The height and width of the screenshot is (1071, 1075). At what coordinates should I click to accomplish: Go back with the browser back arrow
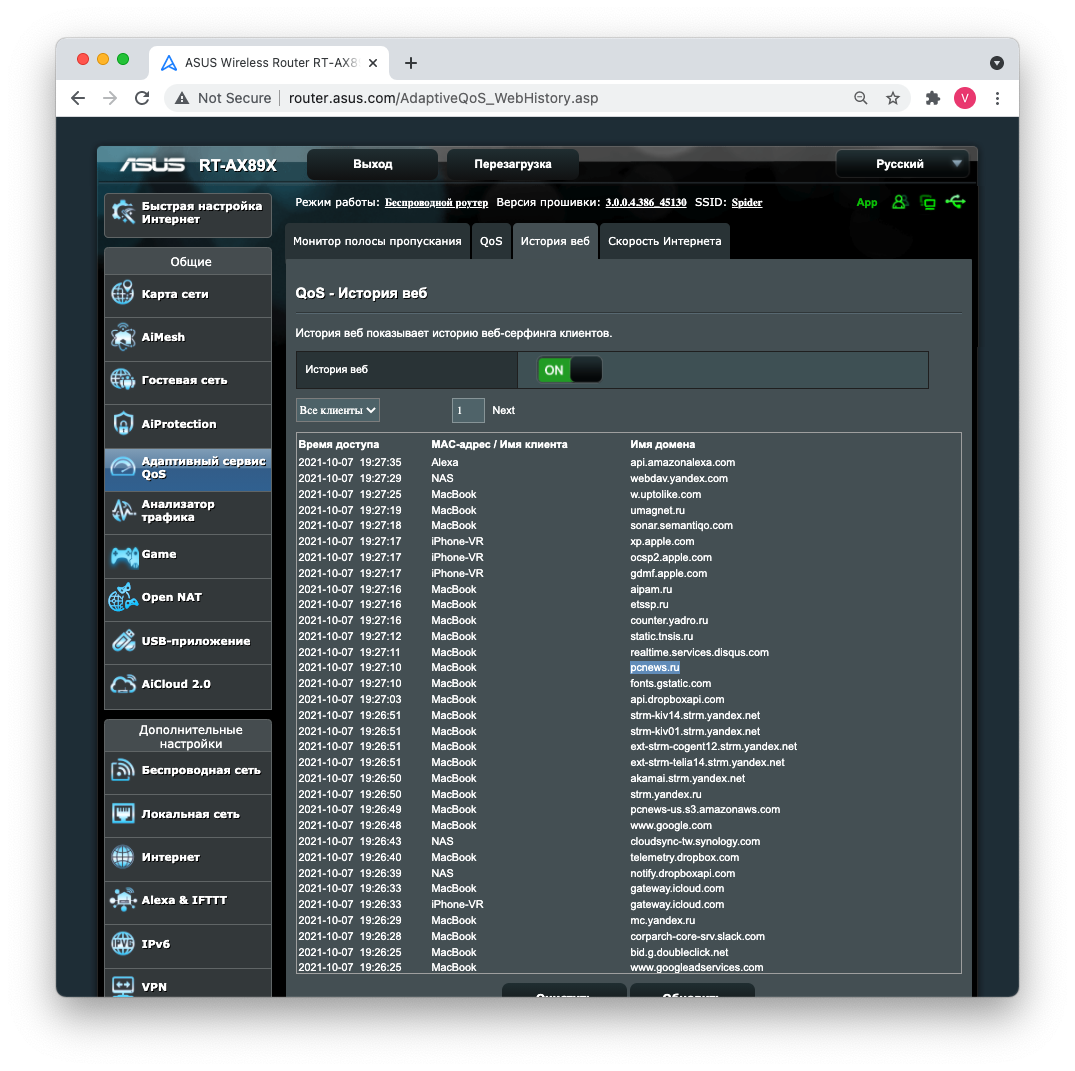coord(78,98)
